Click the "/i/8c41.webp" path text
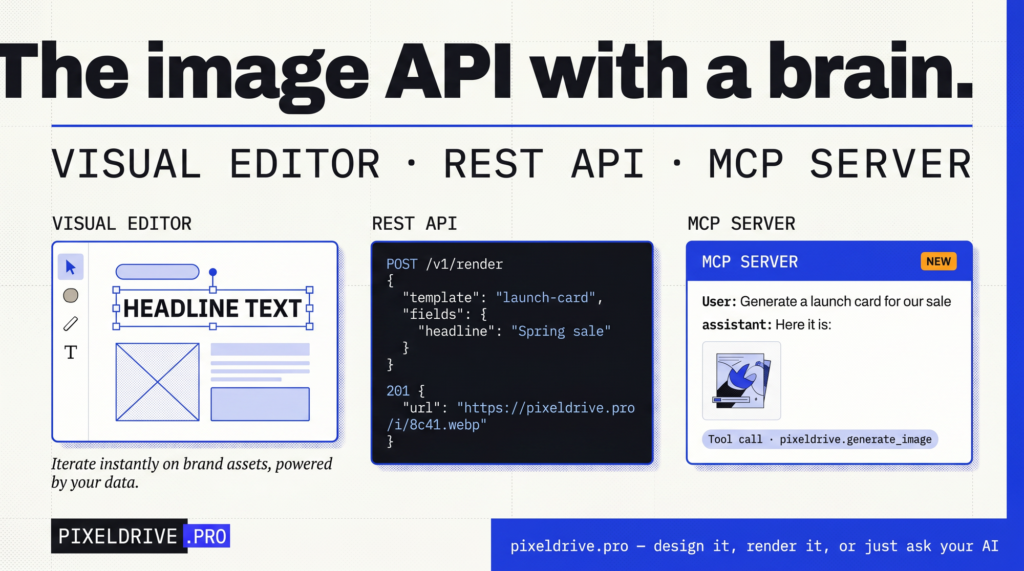This screenshot has height=571, width=1024. (436, 425)
